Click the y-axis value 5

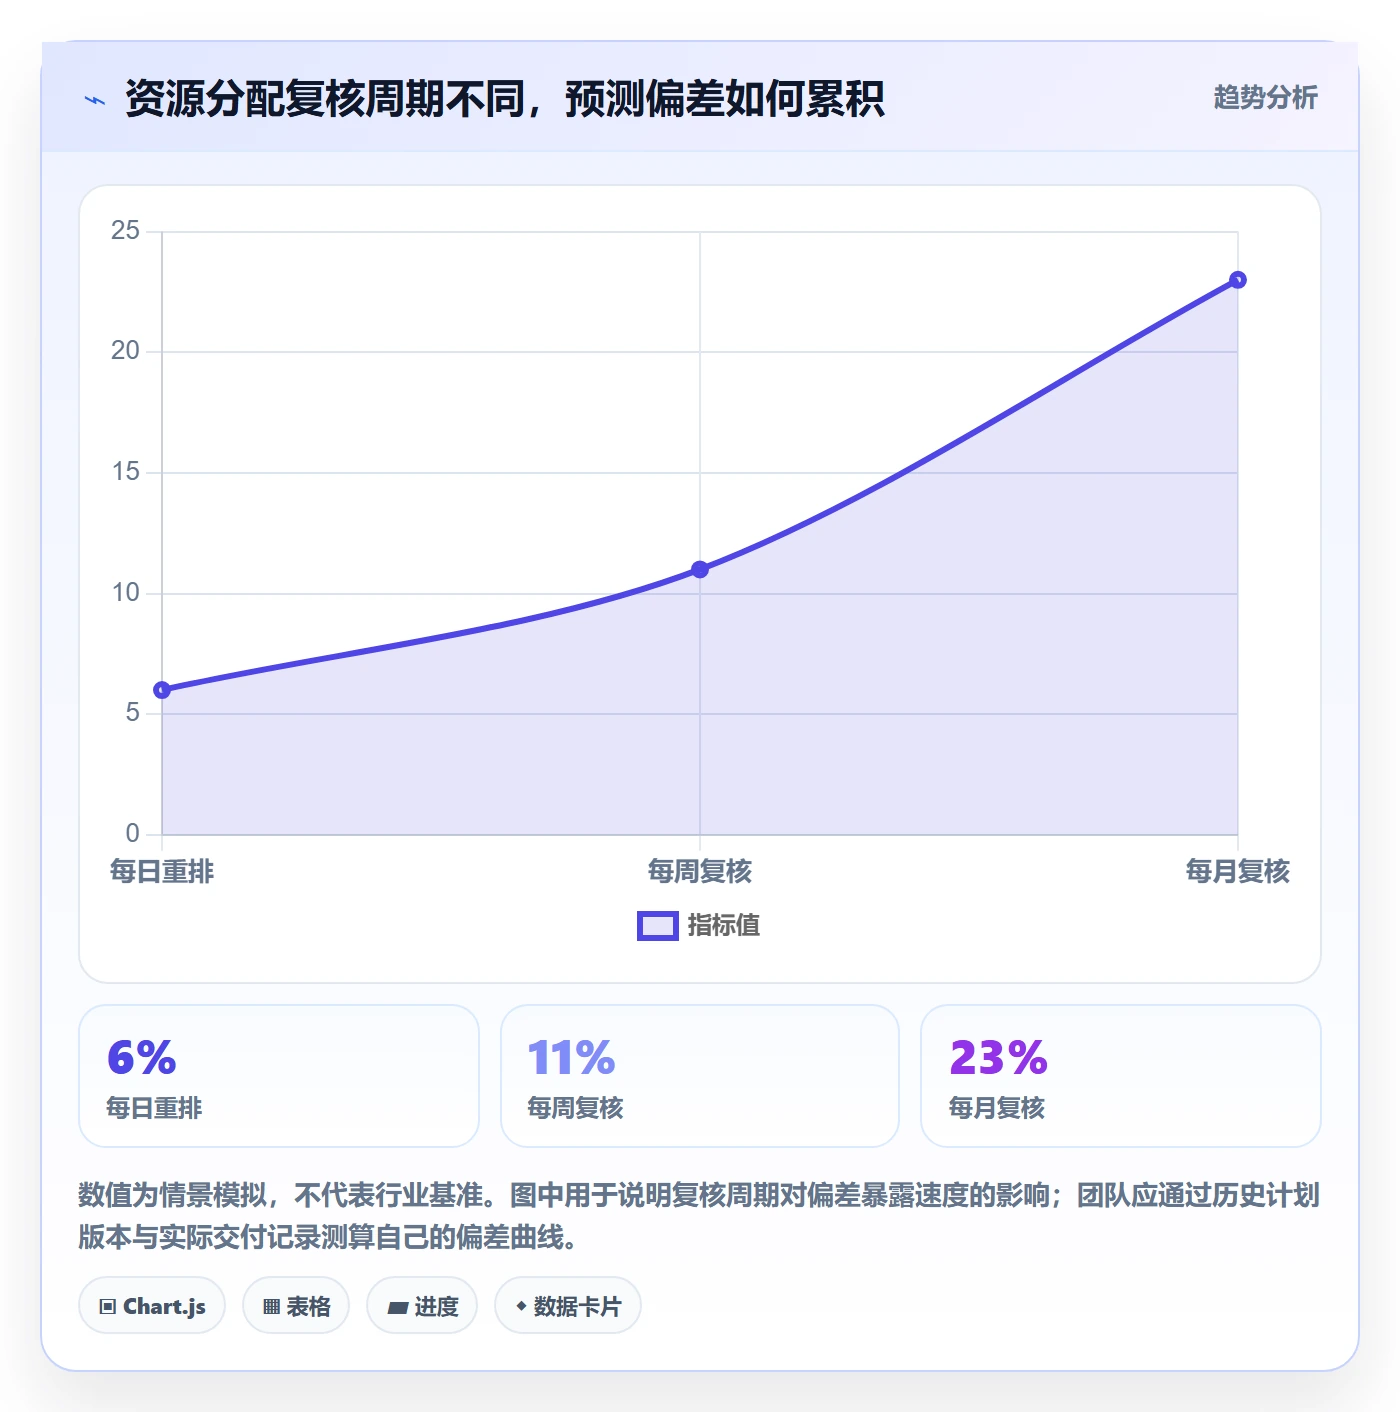click(132, 713)
